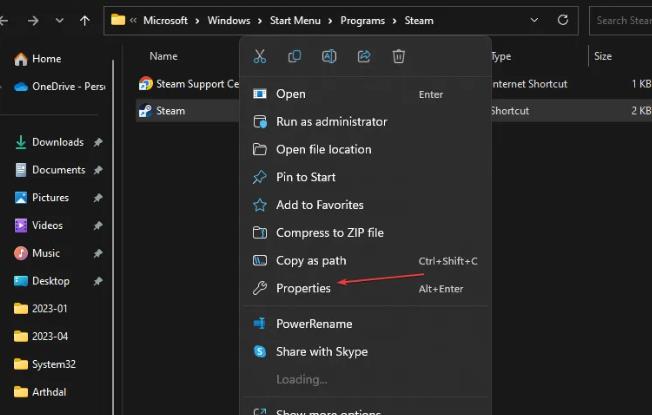Unpin Downloads using its pin icon
Viewport: 652px width, 415px height.
(x=98, y=142)
